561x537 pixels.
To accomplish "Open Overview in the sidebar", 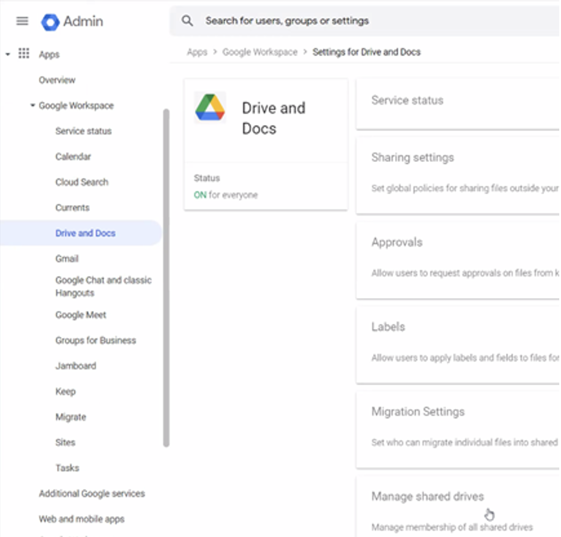I will [x=57, y=80].
